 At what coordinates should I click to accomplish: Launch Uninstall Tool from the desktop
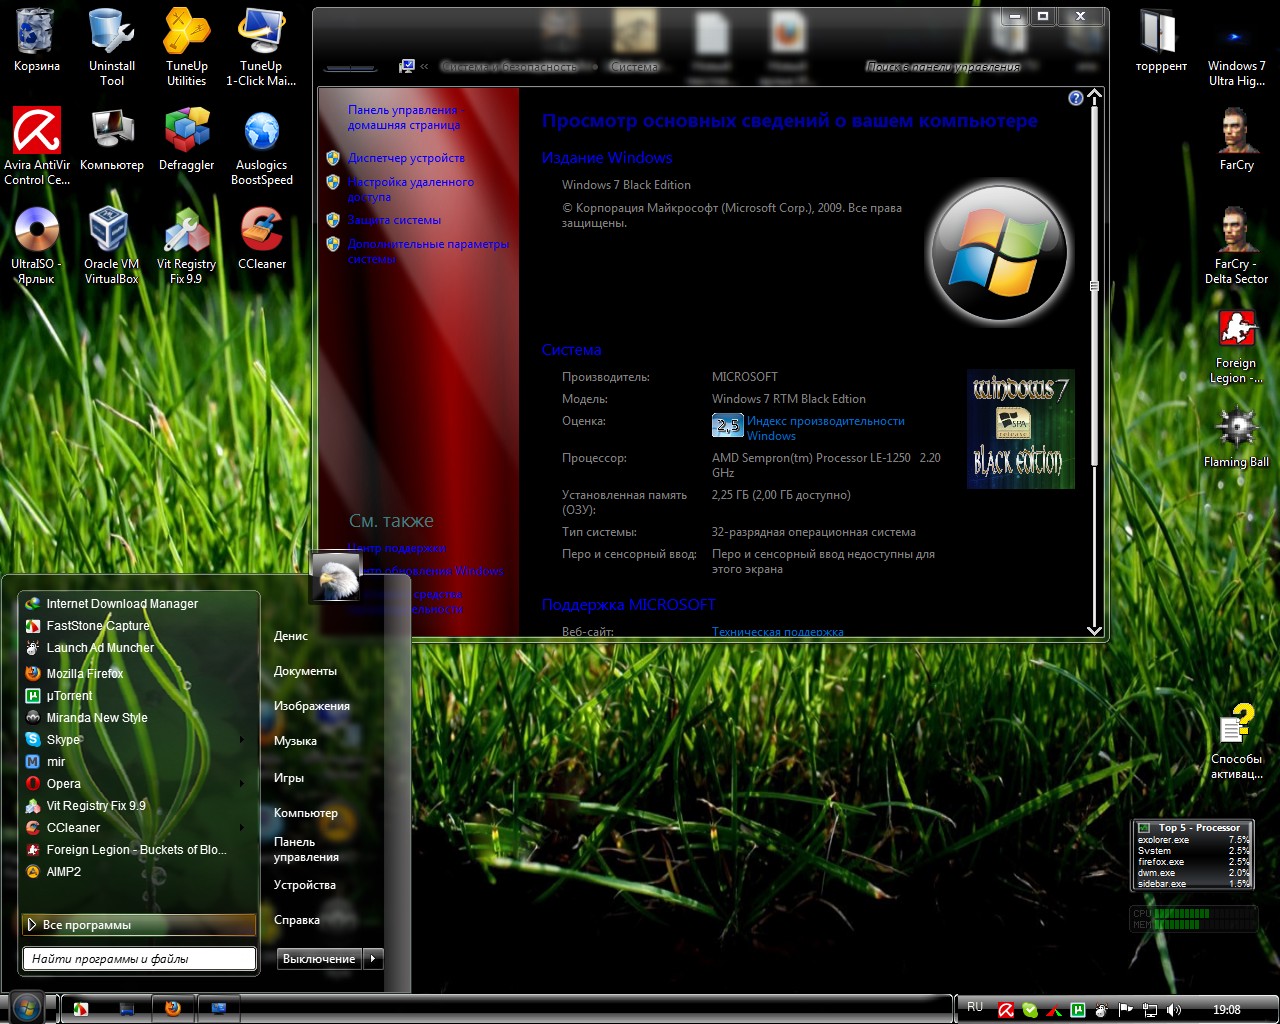click(x=112, y=46)
